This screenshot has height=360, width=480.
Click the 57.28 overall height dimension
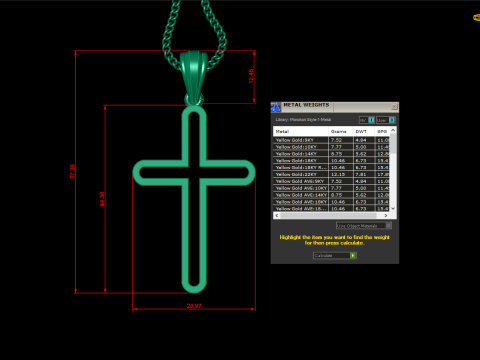[72, 171]
